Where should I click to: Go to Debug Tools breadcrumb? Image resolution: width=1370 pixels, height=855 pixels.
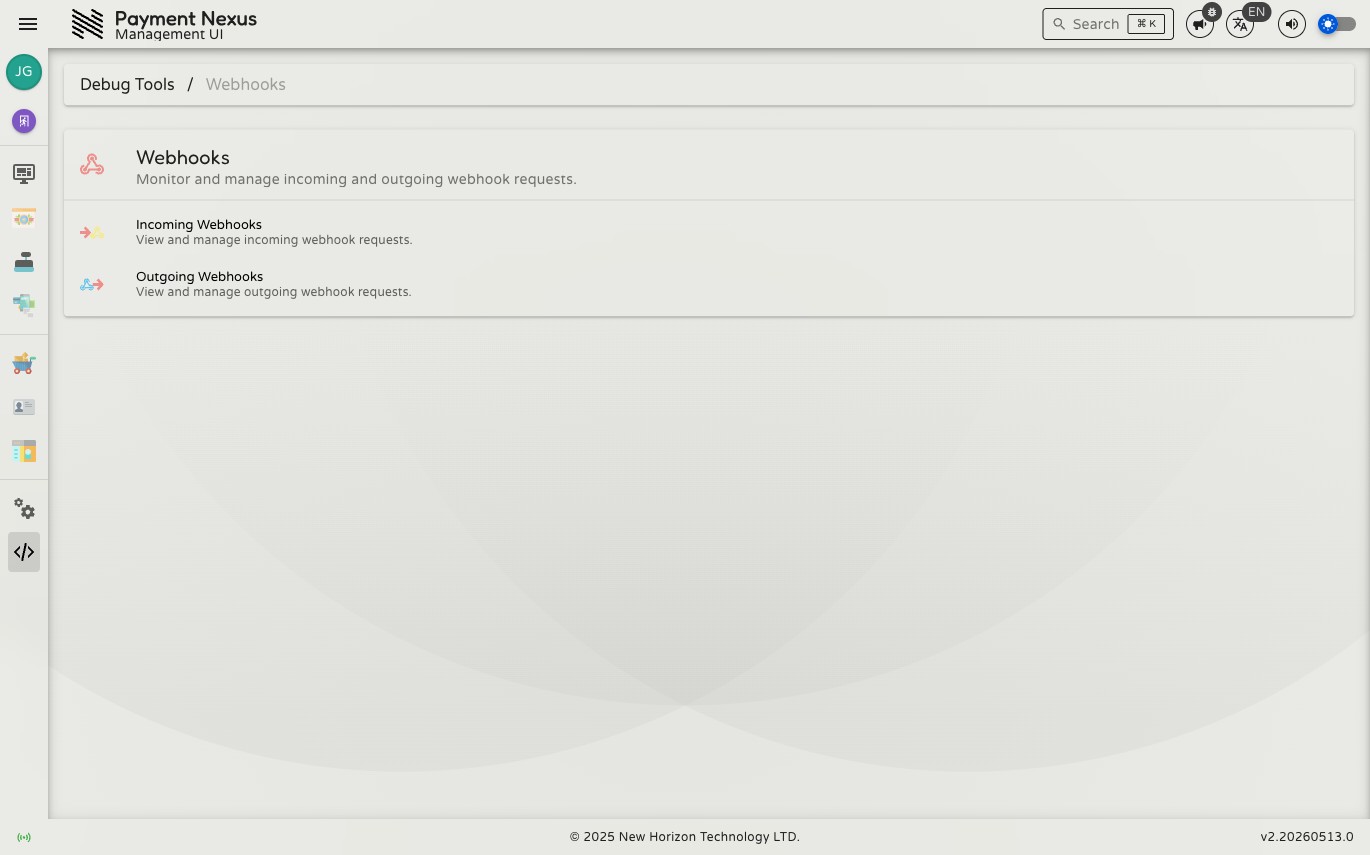(127, 85)
